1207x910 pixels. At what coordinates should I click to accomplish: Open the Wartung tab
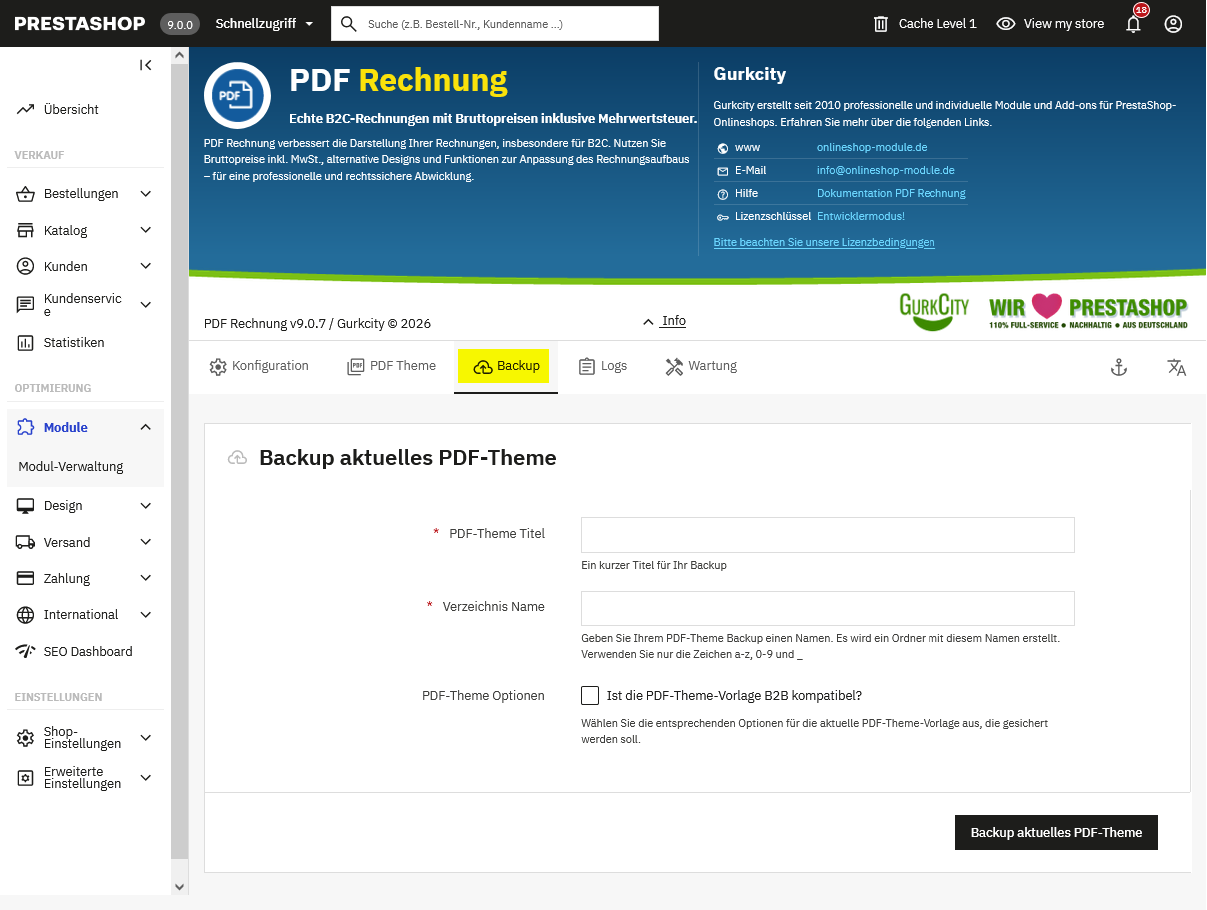click(701, 366)
